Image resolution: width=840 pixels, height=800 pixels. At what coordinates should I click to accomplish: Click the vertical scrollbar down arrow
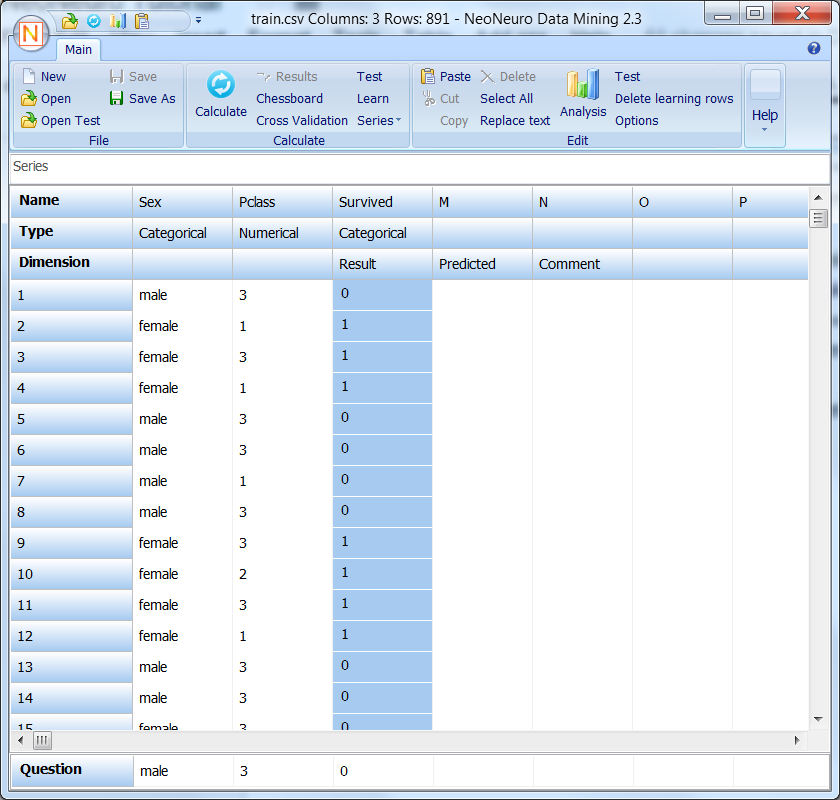(x=818, y=719)
